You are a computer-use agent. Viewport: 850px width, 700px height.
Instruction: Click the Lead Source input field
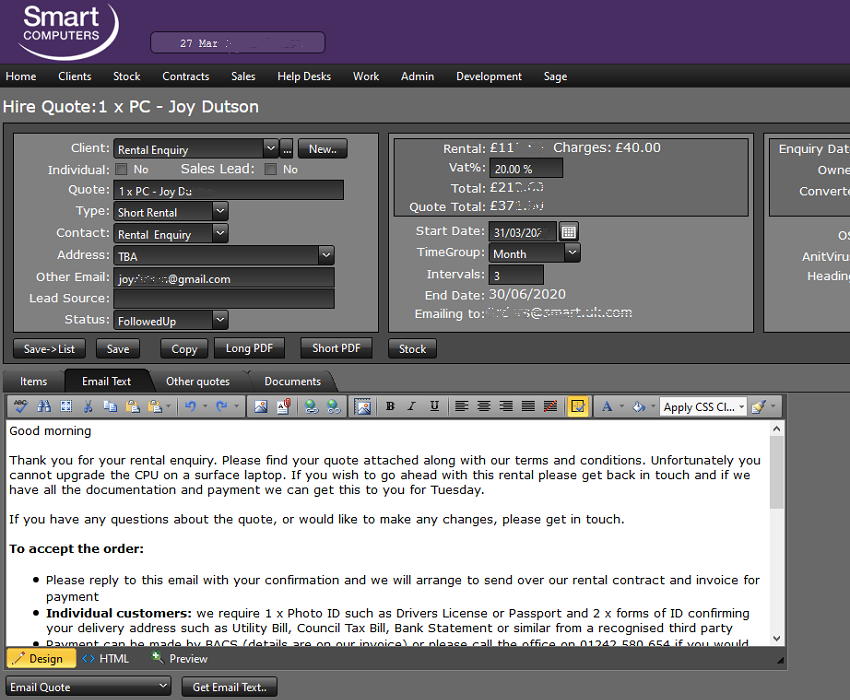click(224, 299)
